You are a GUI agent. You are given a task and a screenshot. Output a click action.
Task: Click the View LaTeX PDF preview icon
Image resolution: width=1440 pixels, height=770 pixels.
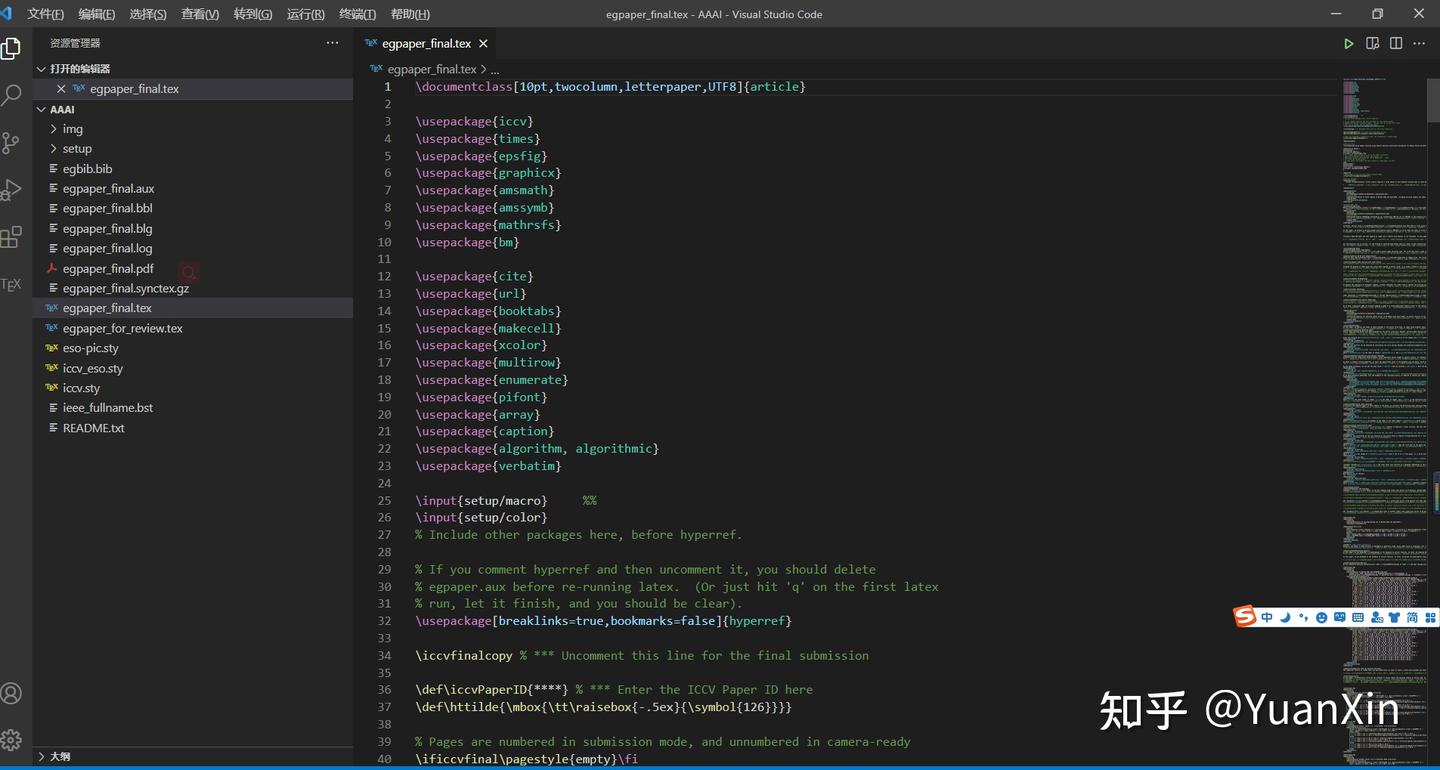coord(1372,43)
